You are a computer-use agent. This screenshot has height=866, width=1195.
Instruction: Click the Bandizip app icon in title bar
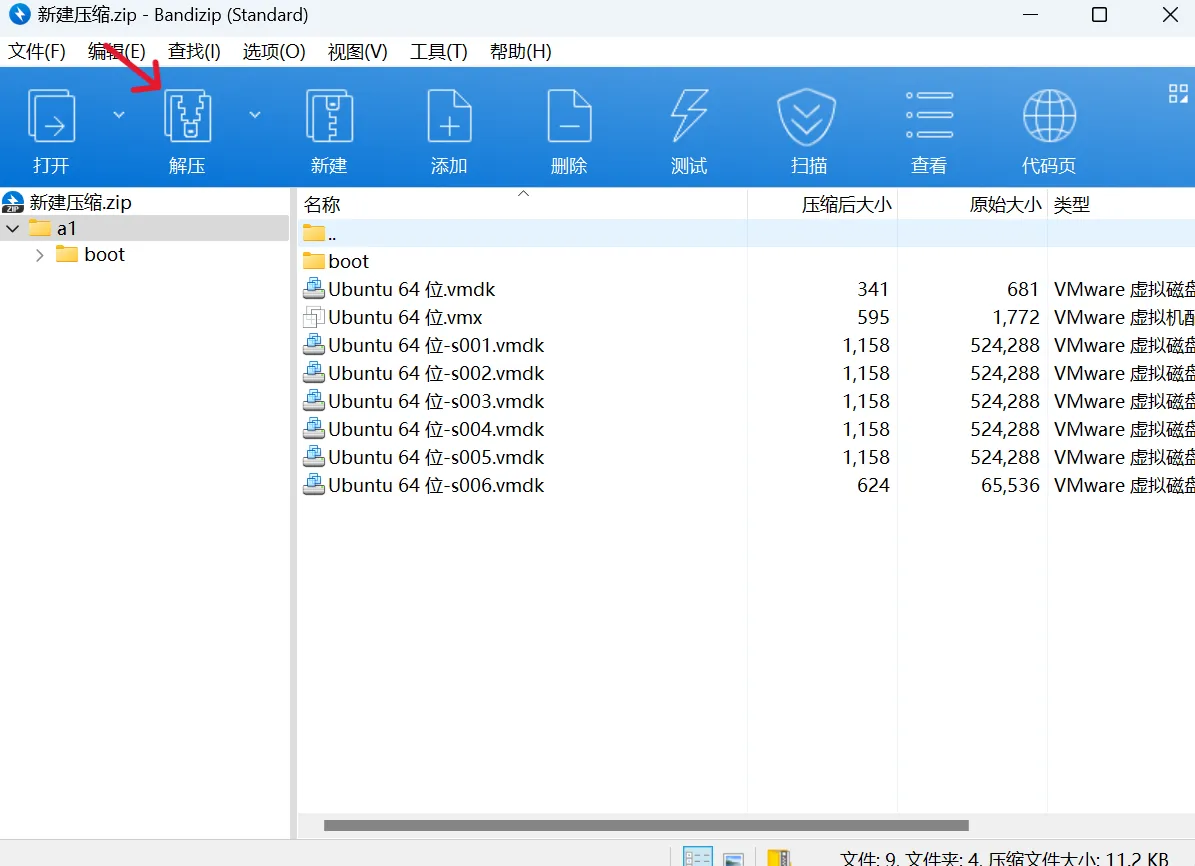click(18, 14)
